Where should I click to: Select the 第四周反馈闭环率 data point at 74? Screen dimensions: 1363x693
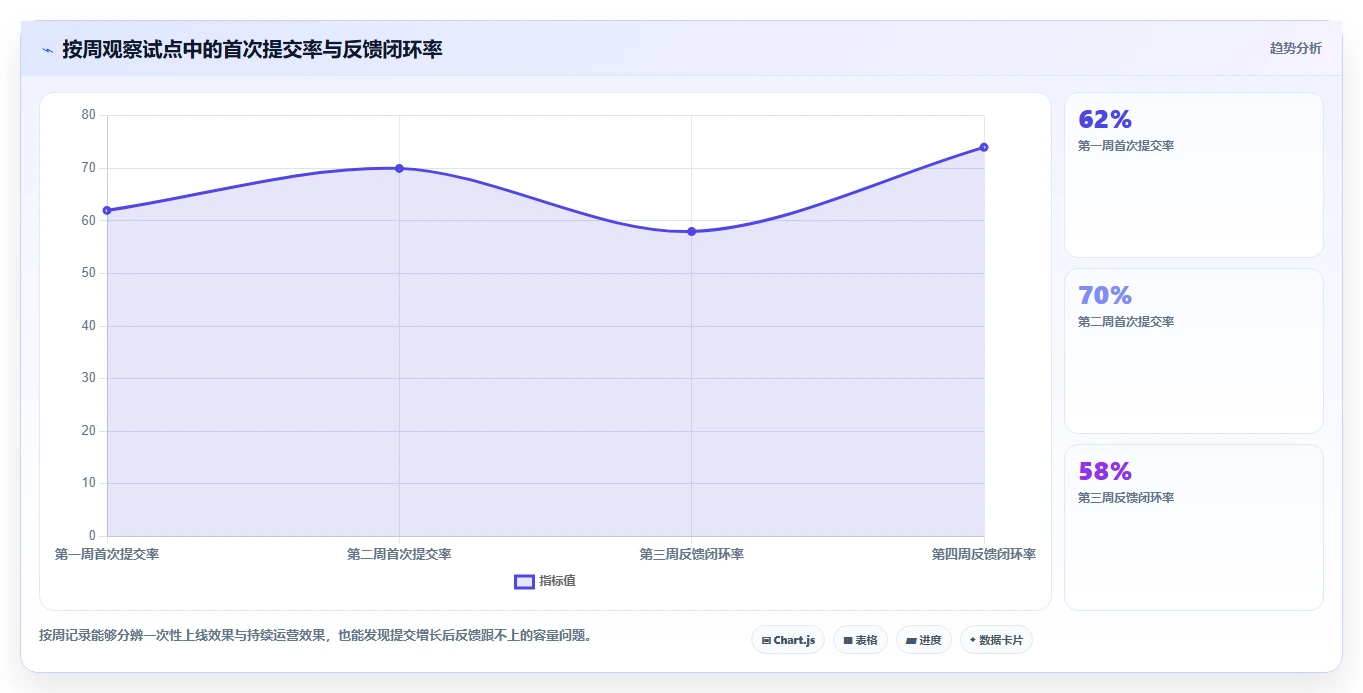coord(984,147)
